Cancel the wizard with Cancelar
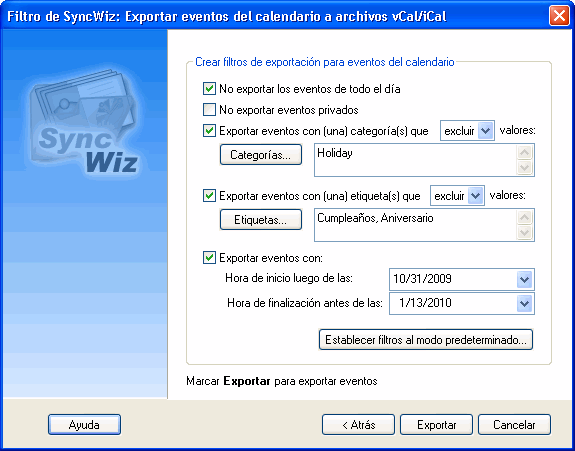The height and width of the screenshot is (451, 575). click(x=514, y=425)
